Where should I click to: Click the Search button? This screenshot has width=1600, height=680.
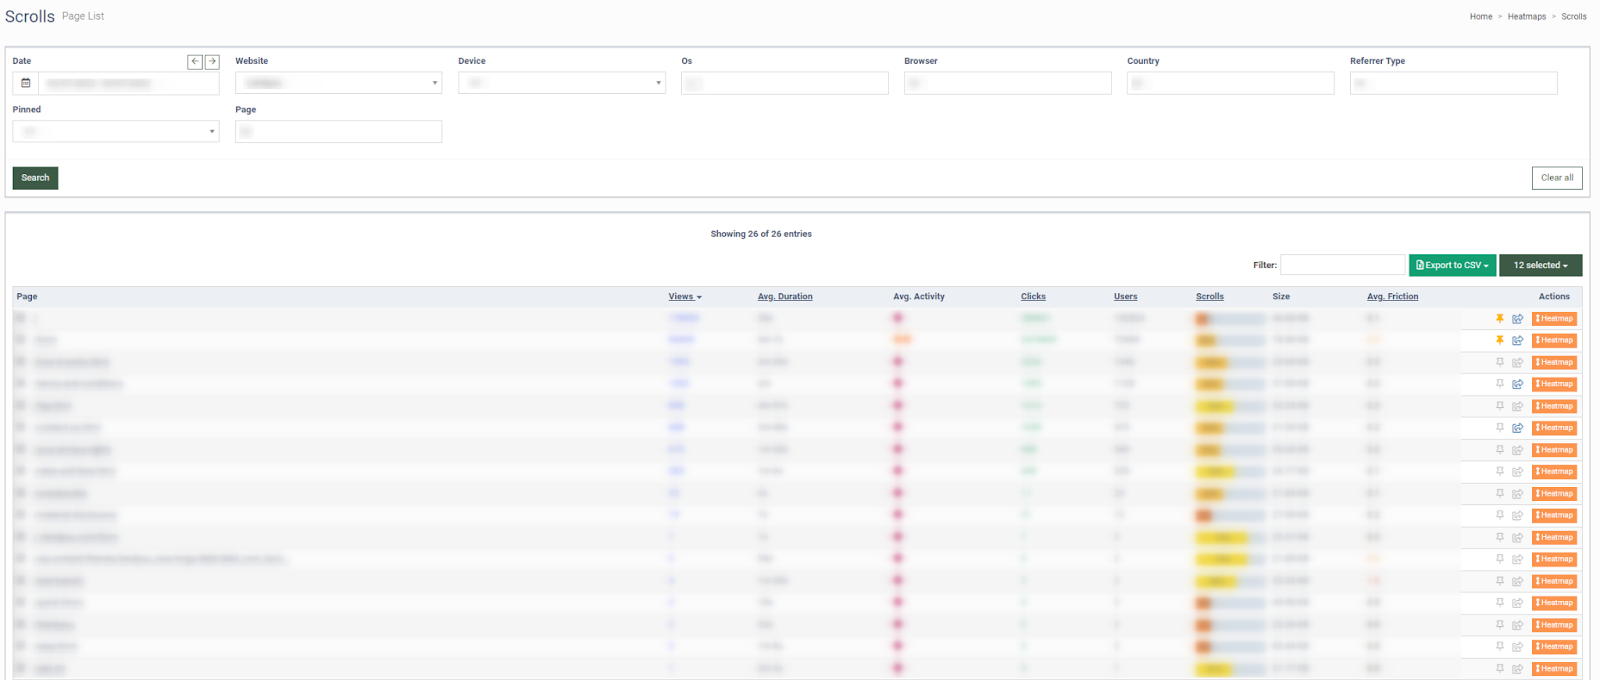coord(35,178)
